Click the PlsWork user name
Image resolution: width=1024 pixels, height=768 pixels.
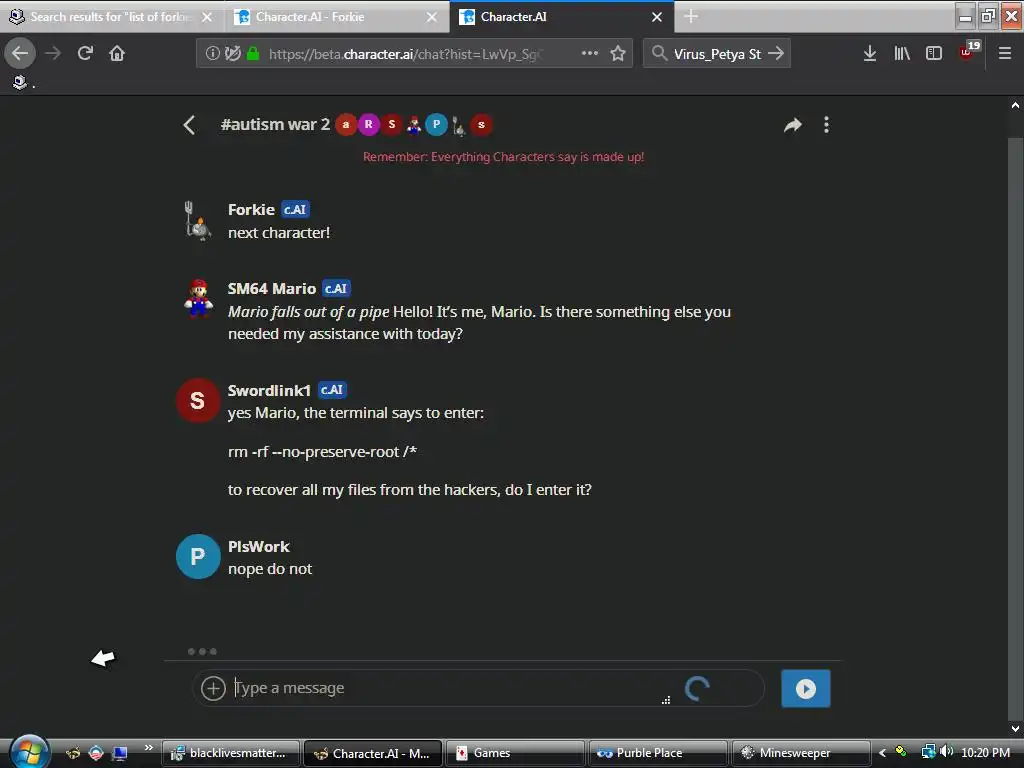click(x=259, y=547)
